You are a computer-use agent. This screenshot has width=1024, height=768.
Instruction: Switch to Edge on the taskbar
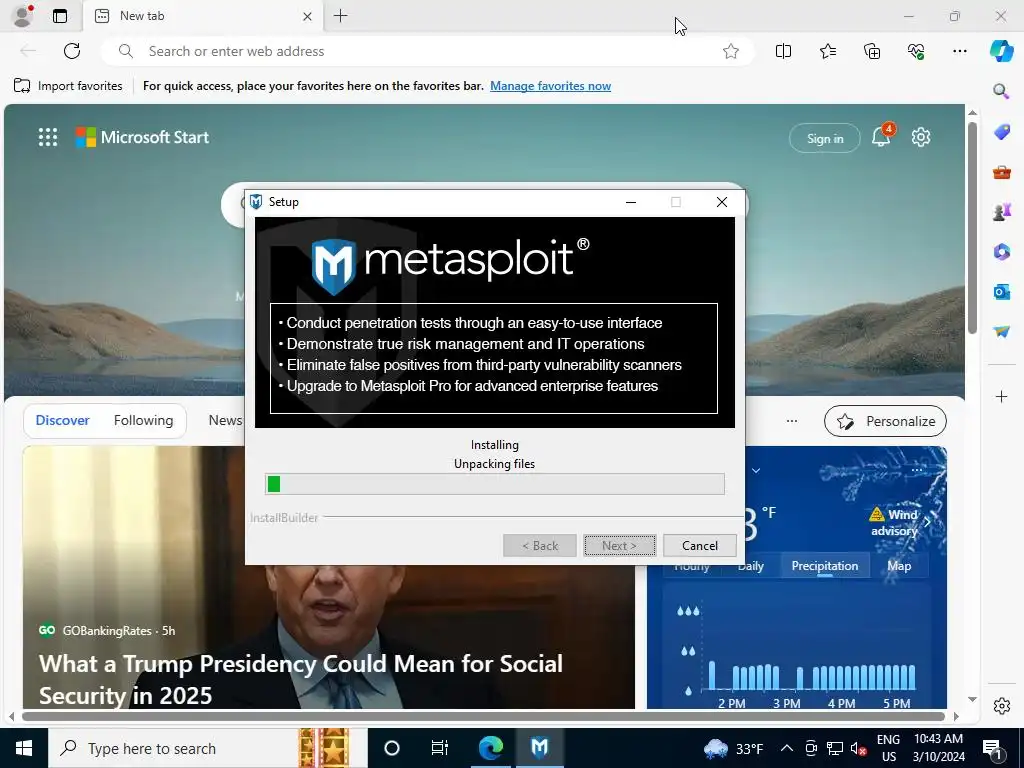(490, 748)
